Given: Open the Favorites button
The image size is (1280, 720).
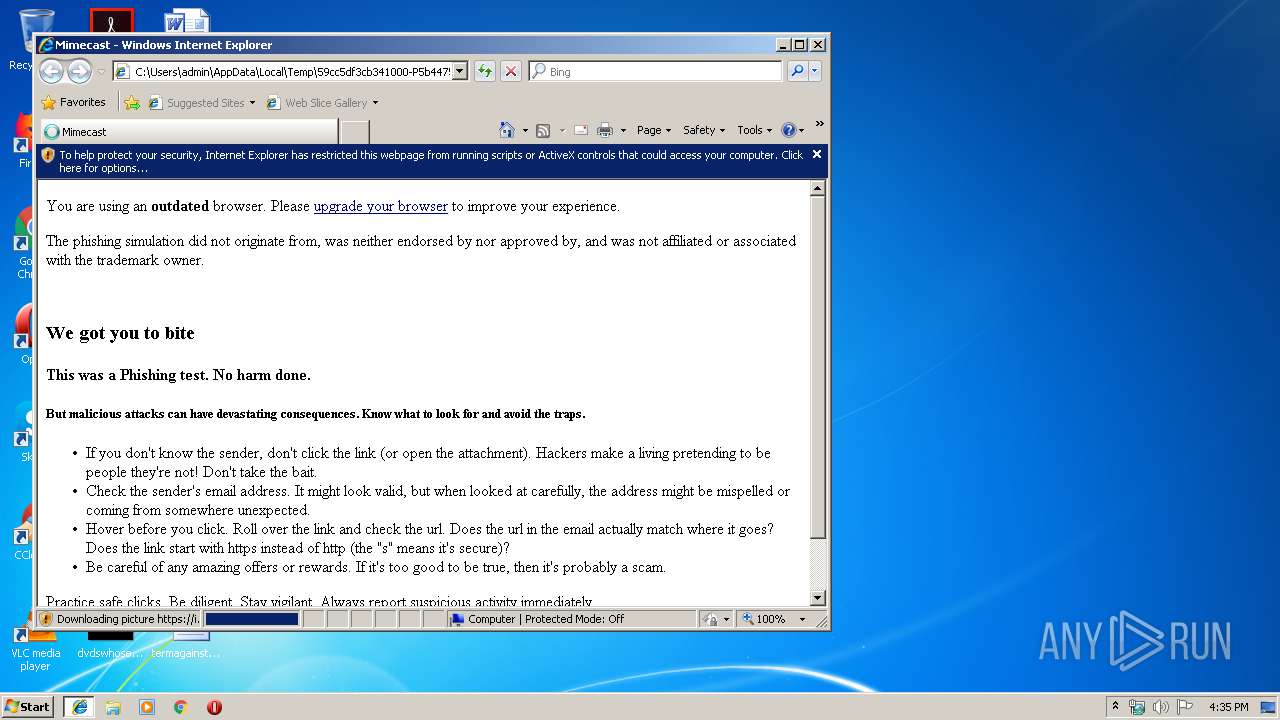Looking at the screenshot, I should point(73,102).
